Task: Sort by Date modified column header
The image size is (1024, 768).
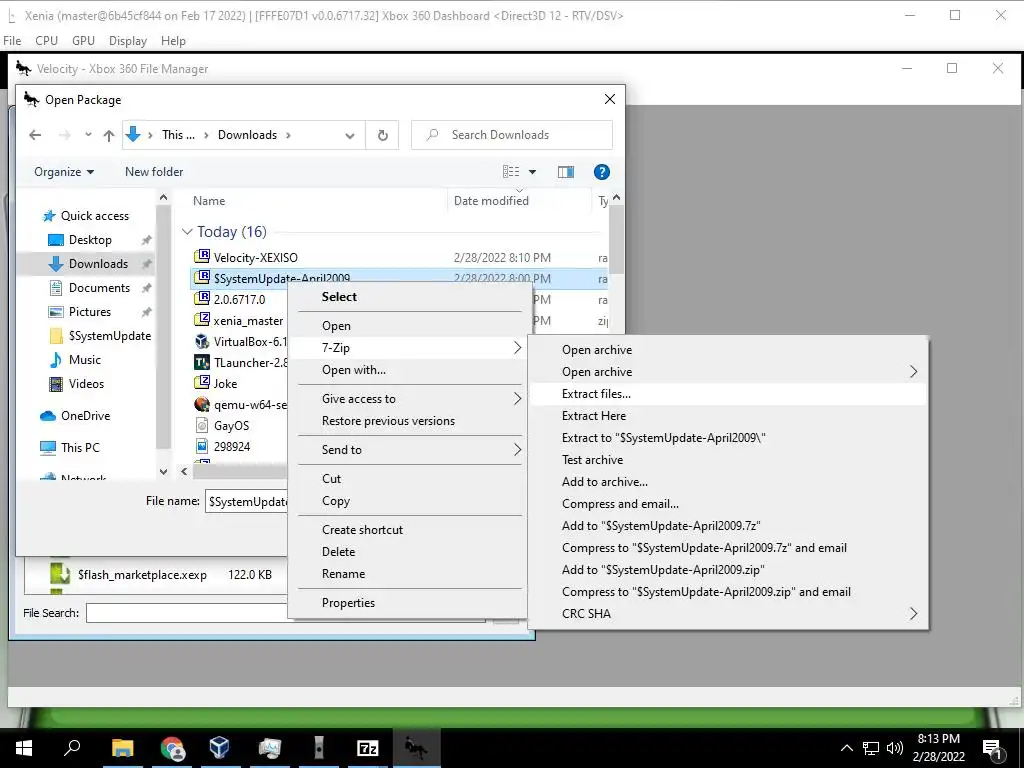Action: tap(491, 201)
